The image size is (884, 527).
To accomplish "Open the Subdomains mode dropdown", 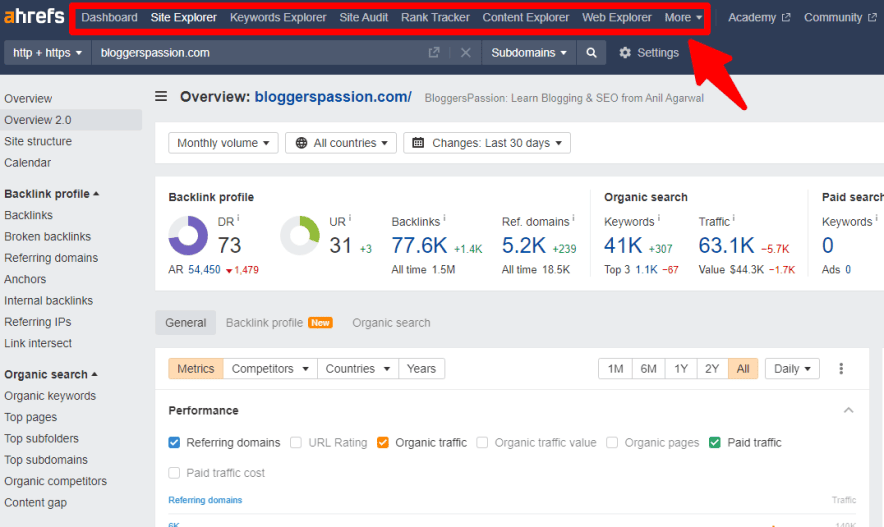I will pos(528,52).
